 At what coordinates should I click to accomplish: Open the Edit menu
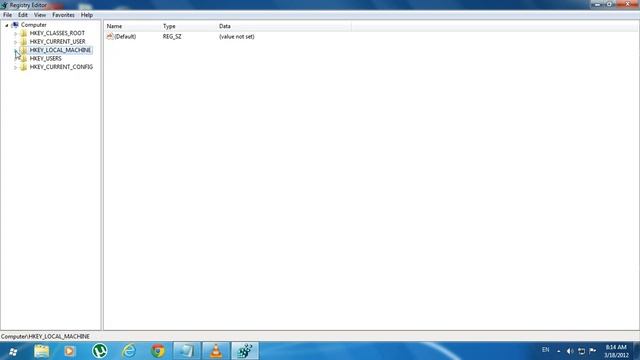pos(23,15)
